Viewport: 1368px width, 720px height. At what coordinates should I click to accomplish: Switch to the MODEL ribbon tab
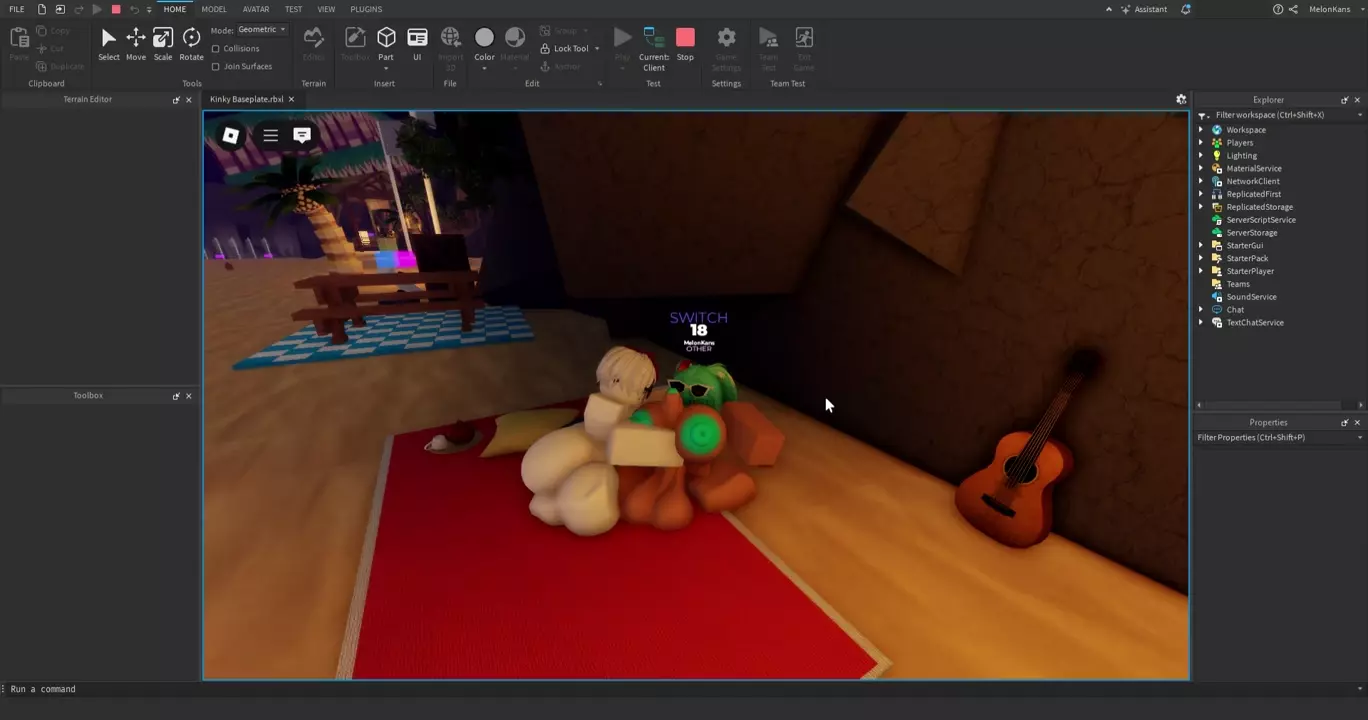pos(214,9)
